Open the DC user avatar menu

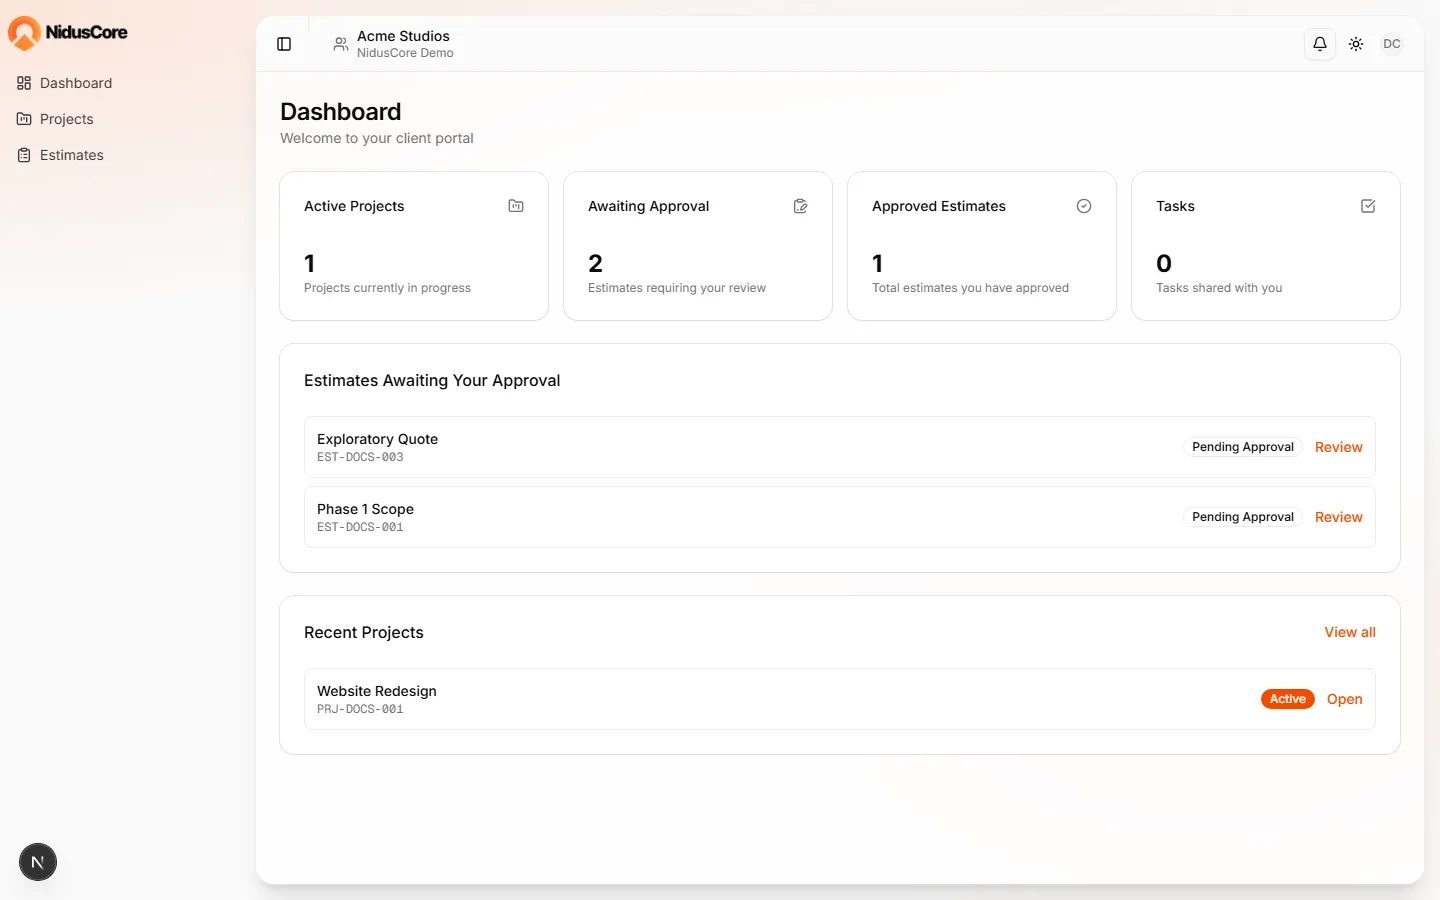[1392, 44]
